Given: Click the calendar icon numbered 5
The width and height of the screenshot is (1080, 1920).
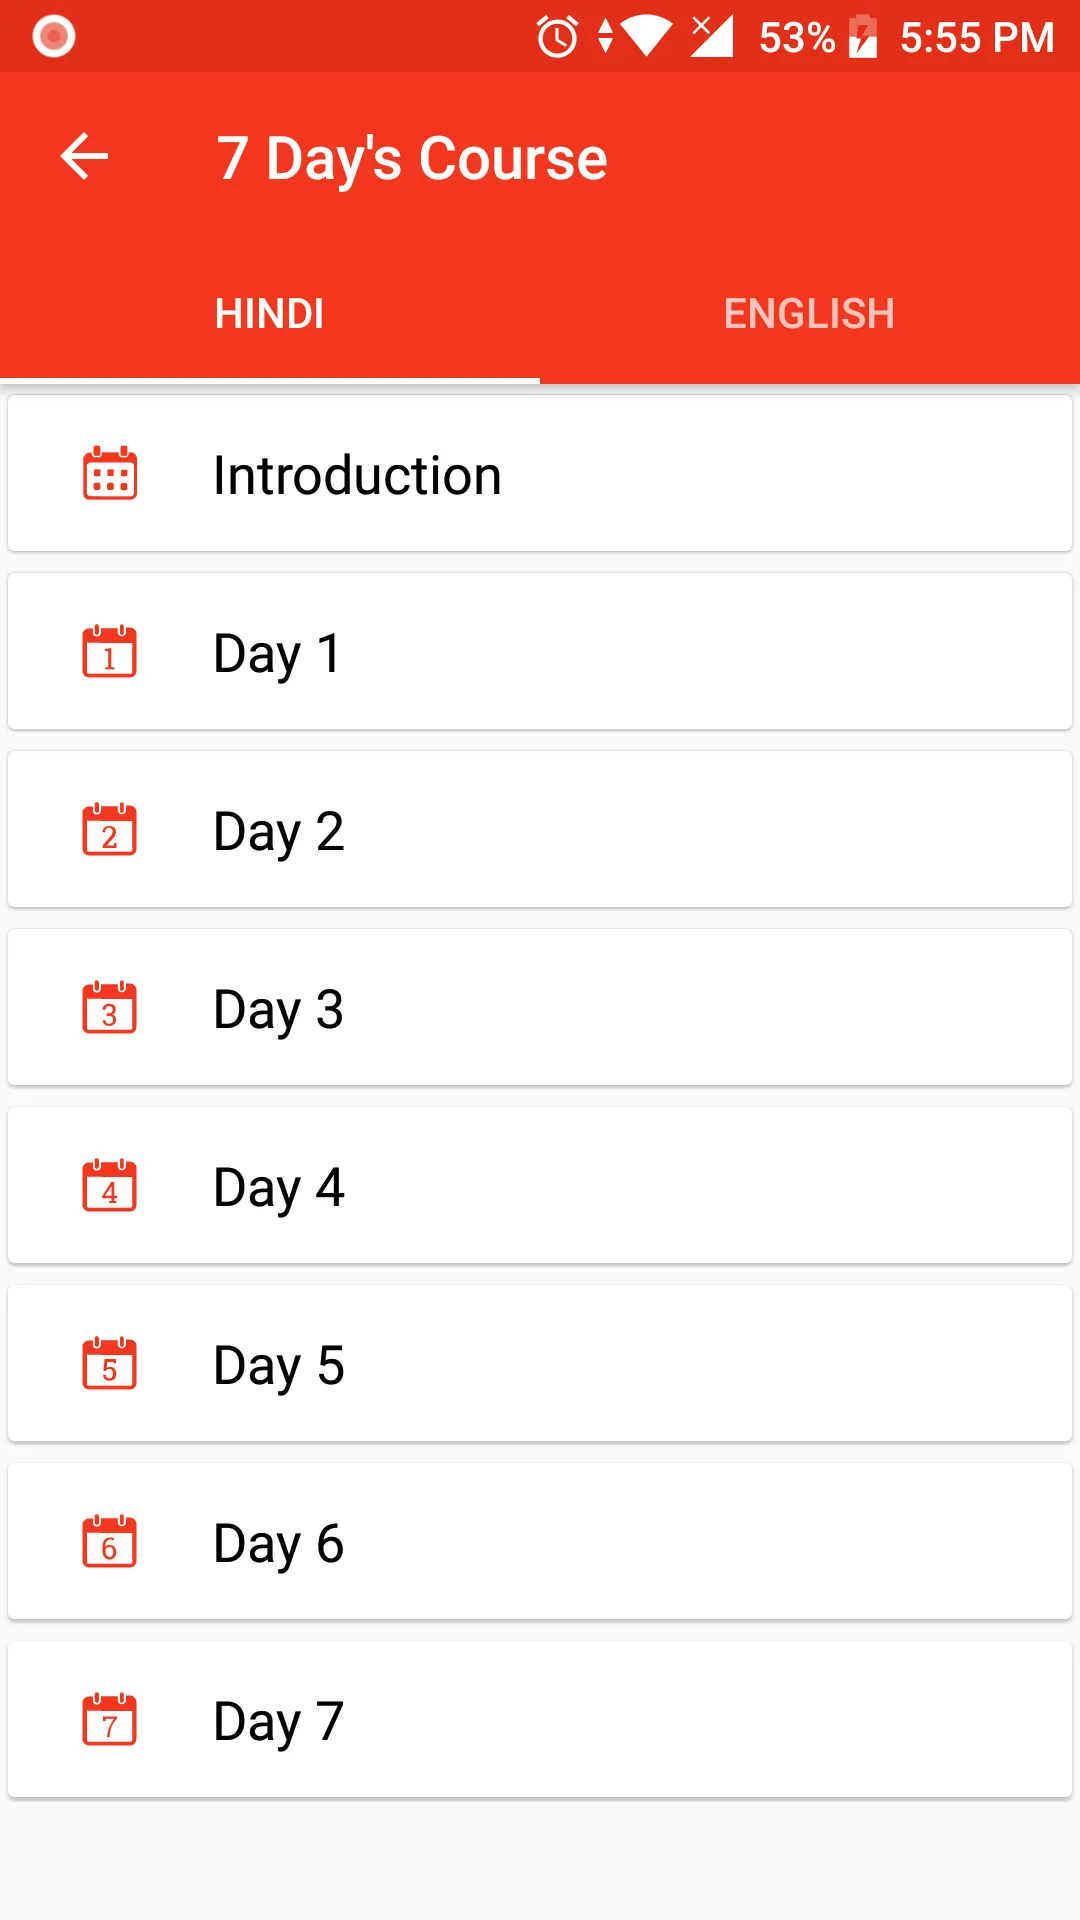Looking at the screenshot, I should tap(110, 1363).
